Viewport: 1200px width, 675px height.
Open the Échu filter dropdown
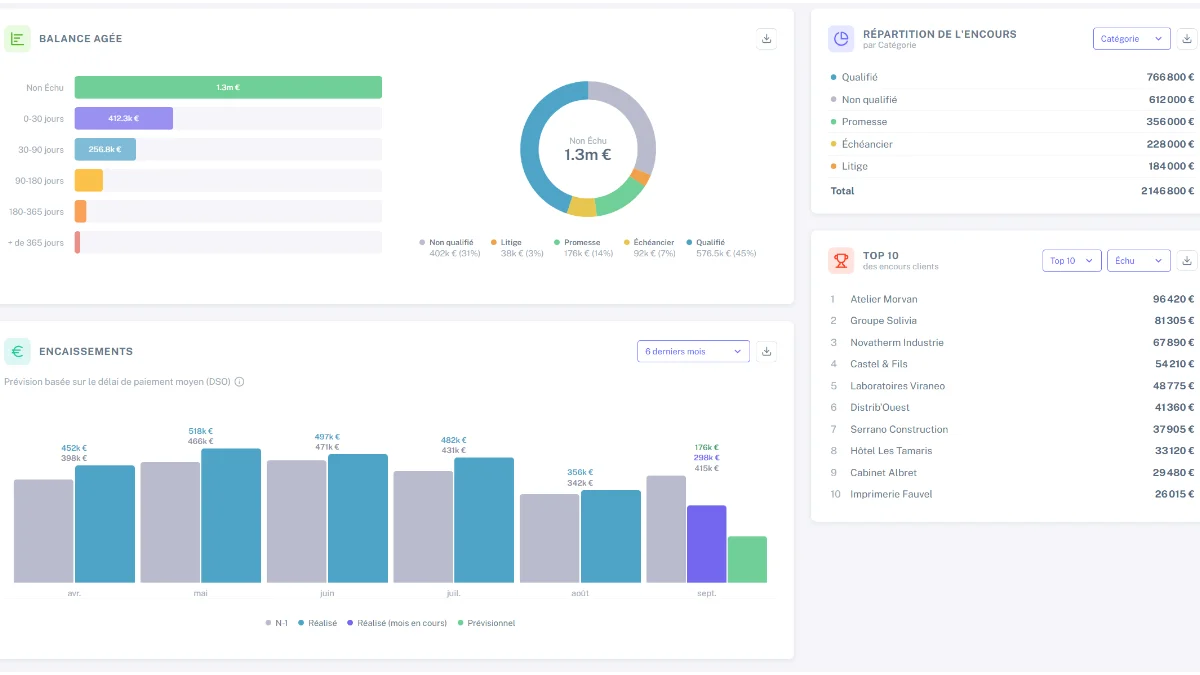(1138, 261)
